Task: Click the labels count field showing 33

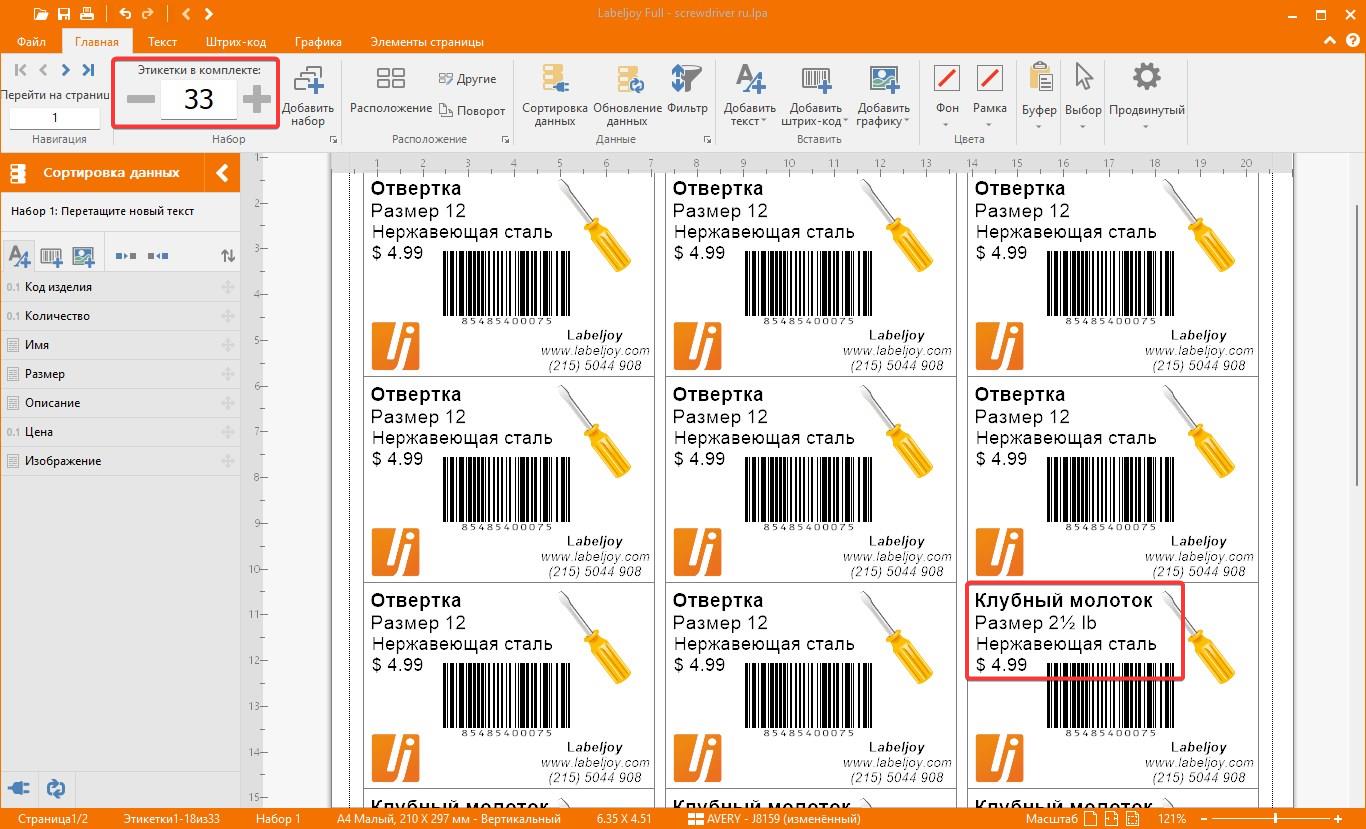Action: (x=199, y=99)
